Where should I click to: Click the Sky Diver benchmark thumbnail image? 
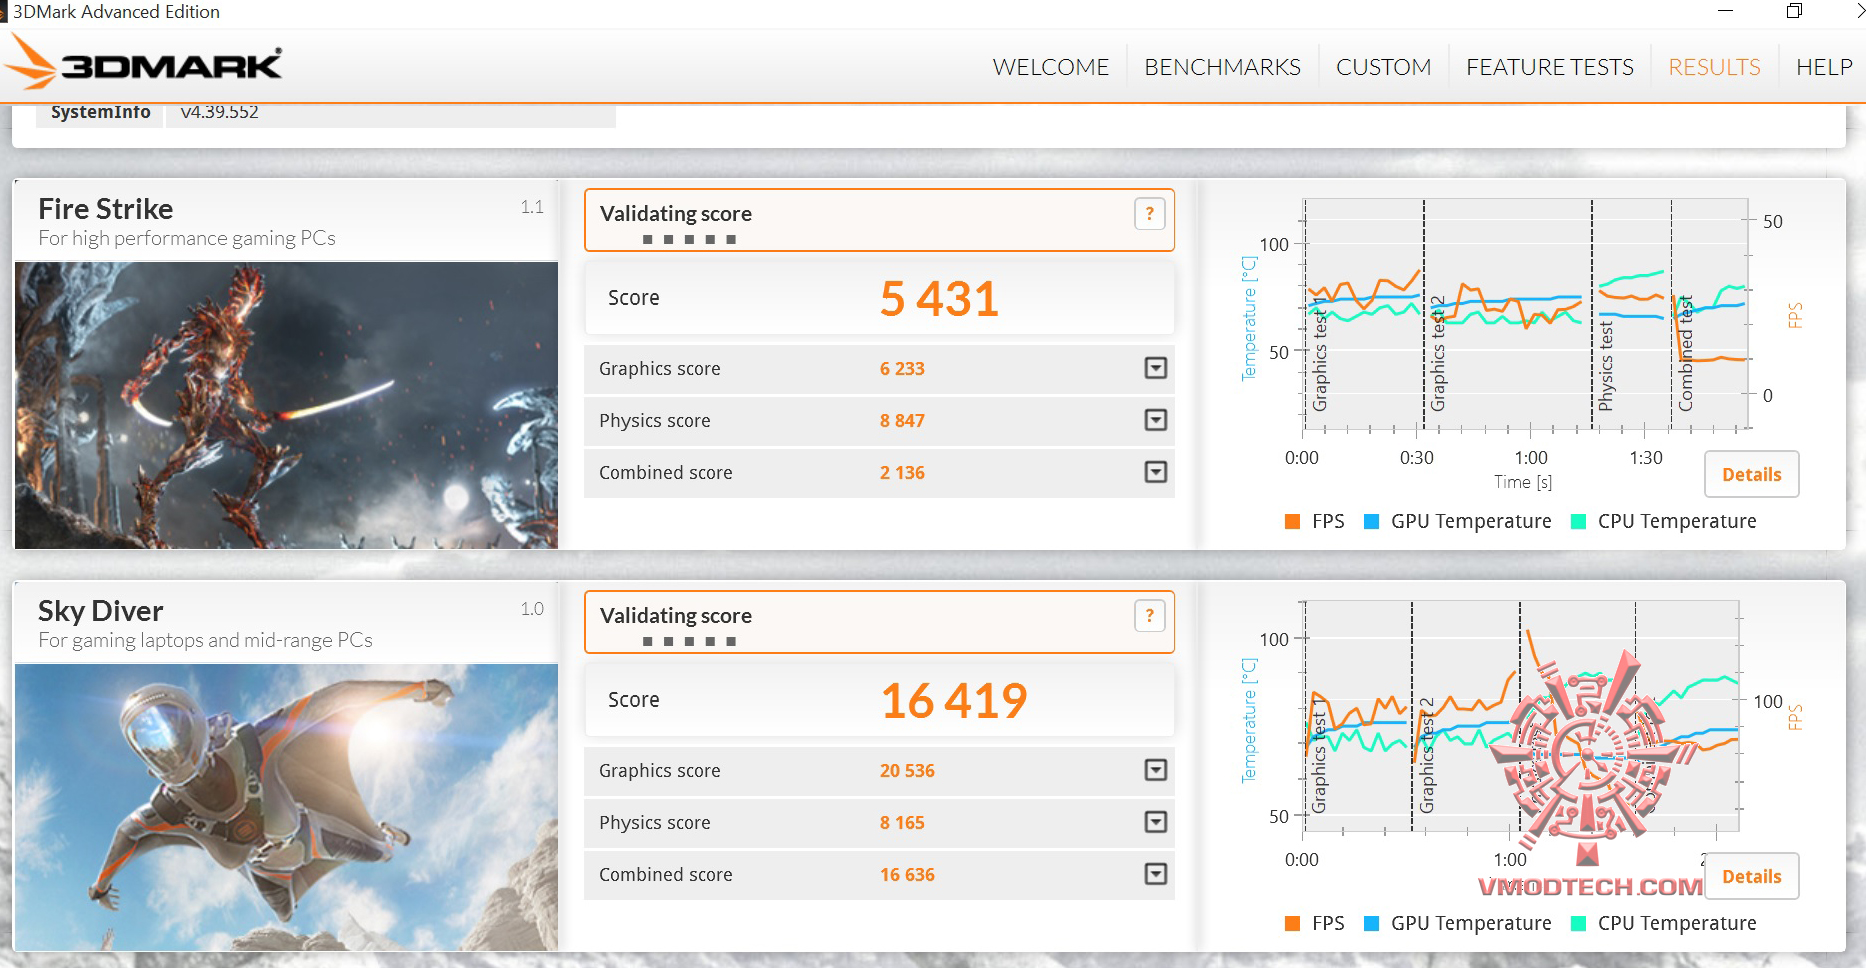click(x=286, y=807)
